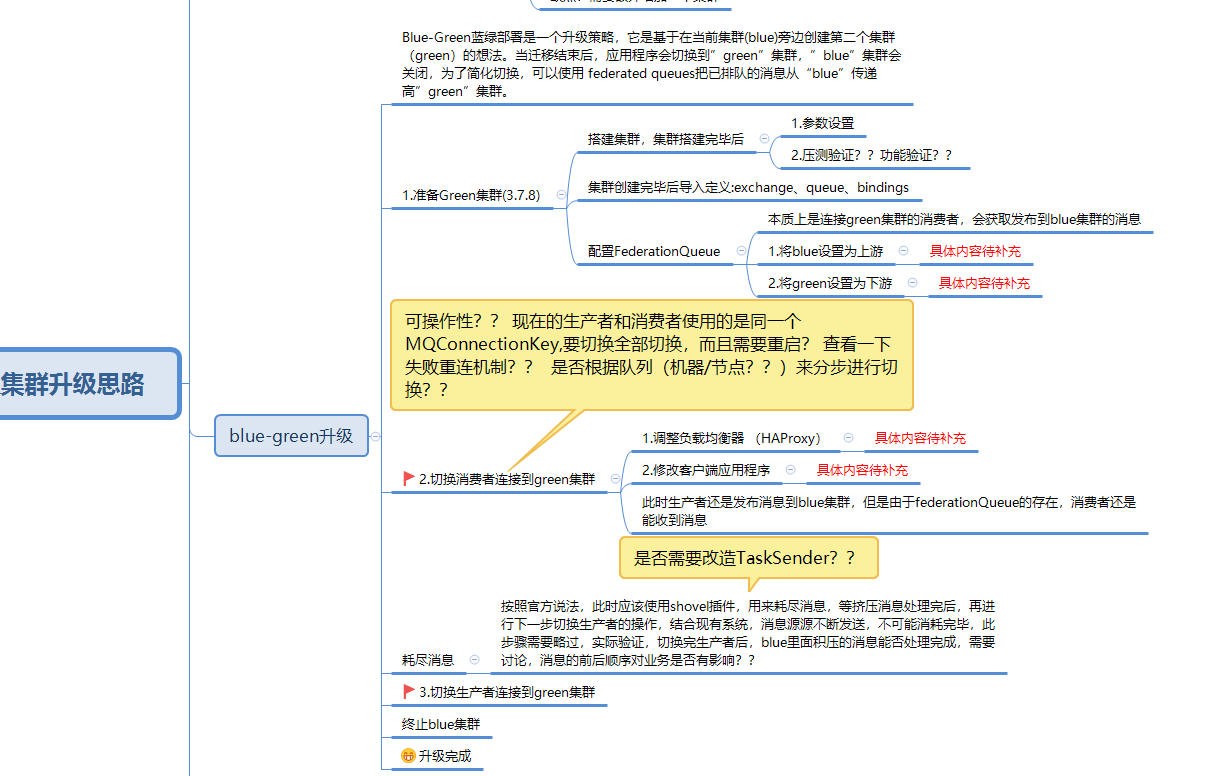Select the 配置FederationQueue topic
The height and width of the screenshot is (776, 1218).
[x=654, y=251]
